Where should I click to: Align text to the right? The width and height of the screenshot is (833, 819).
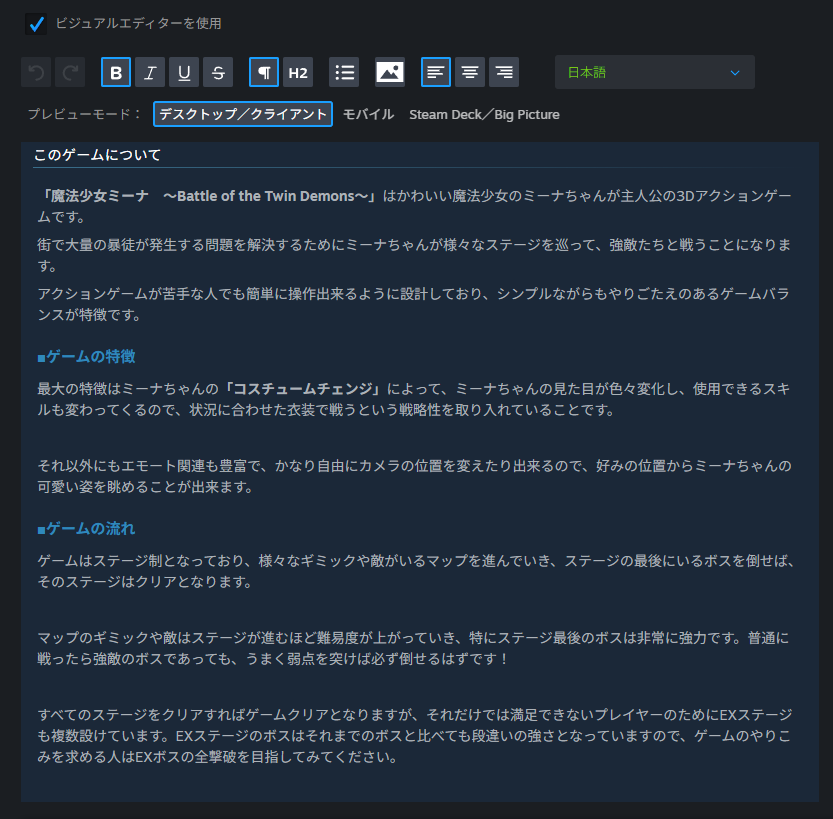(504, 72)
